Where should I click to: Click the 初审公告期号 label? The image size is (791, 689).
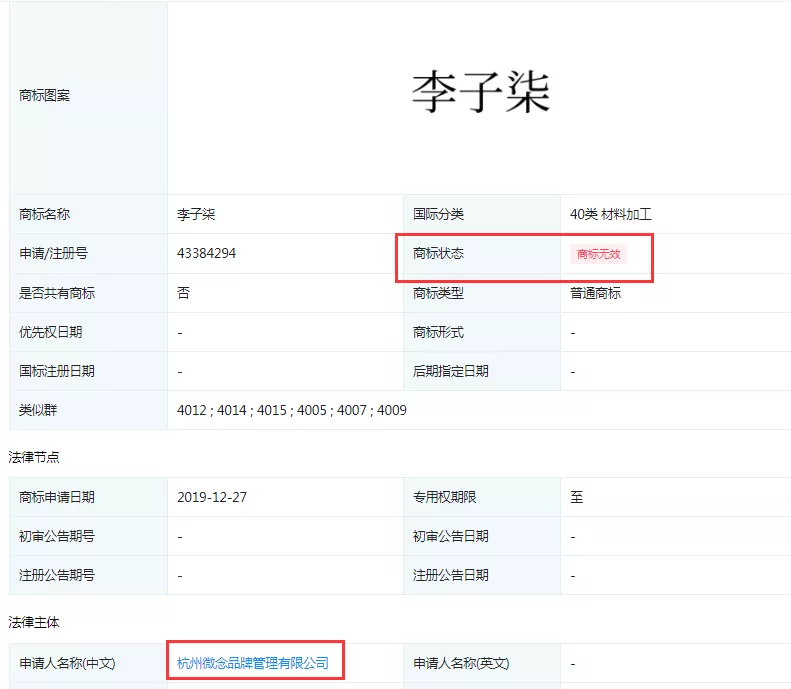57,536
